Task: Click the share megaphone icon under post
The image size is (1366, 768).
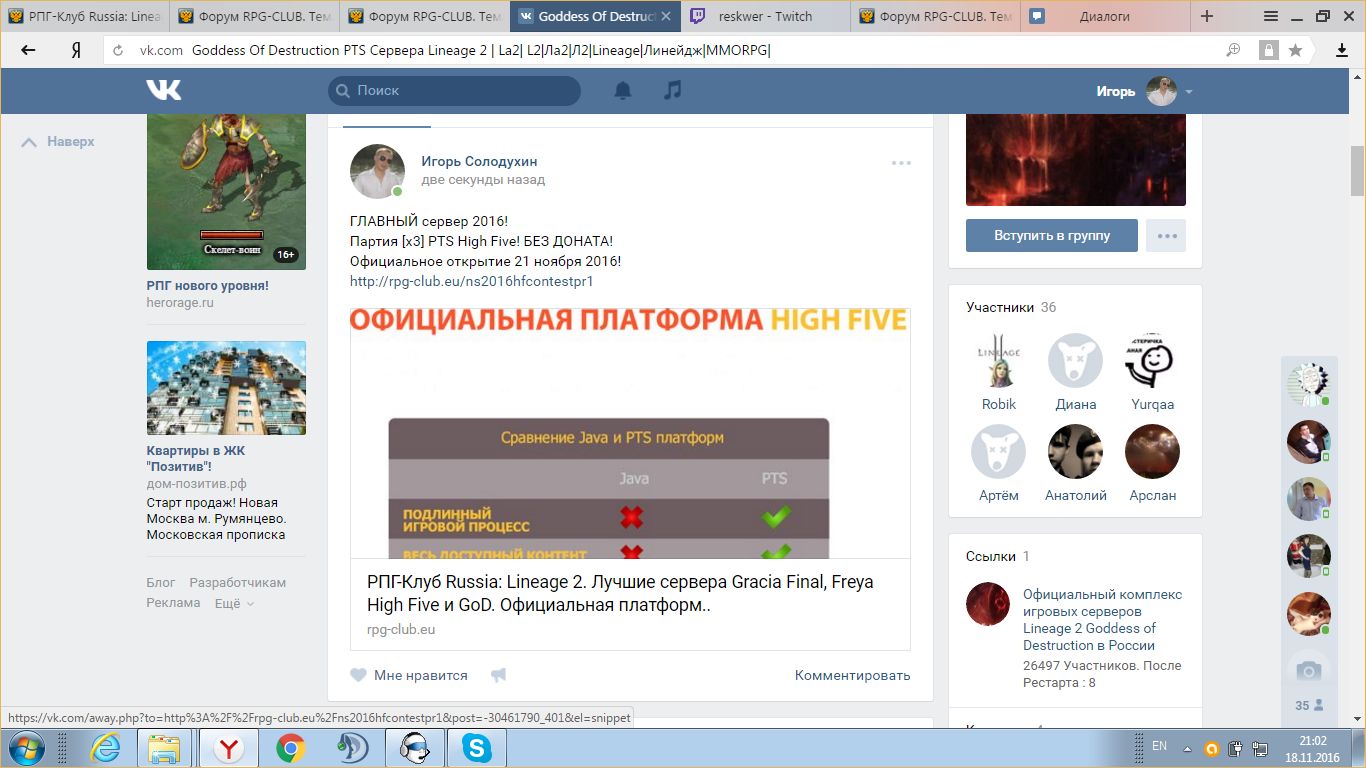Action: [x=498, y=675]
